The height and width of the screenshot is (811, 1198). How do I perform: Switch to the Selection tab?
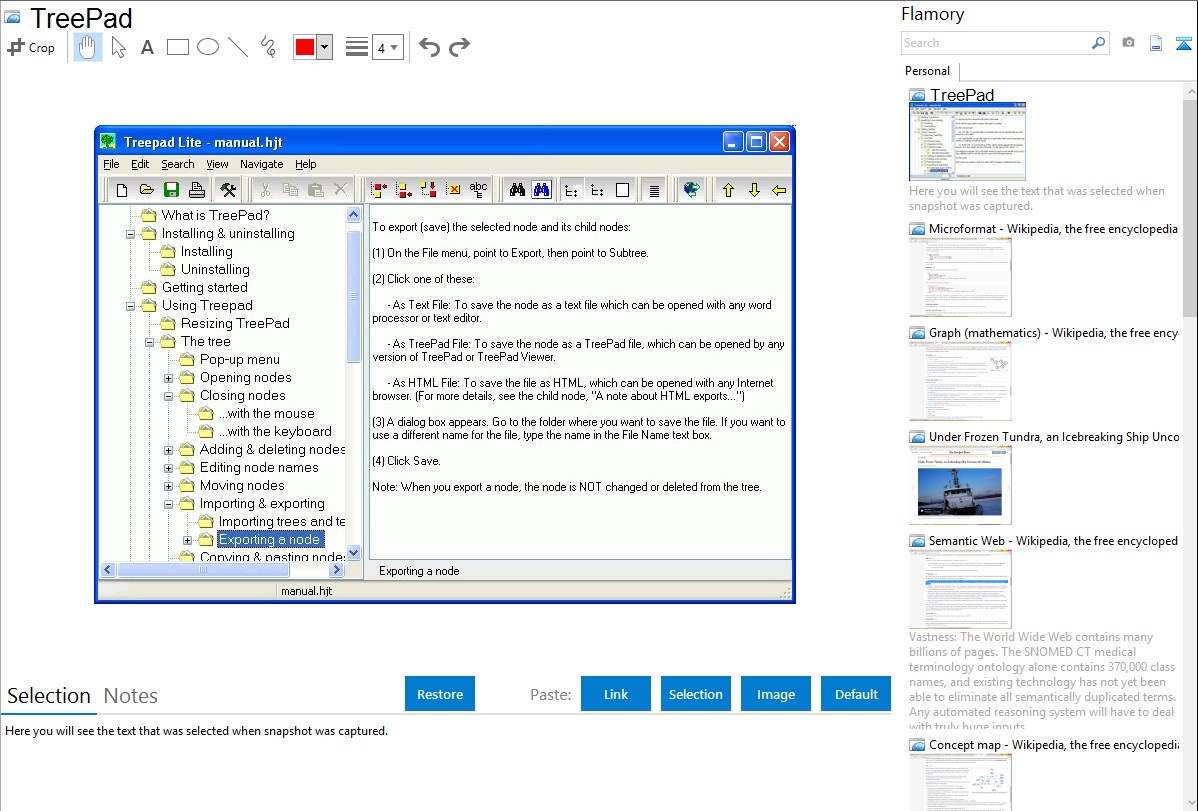click(x=49, y=696)
